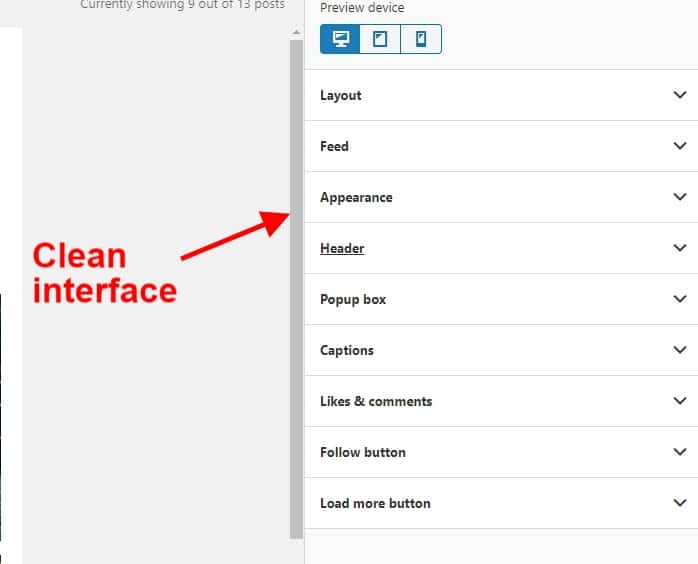The height and width of the screenshot is (564, 698).
Task: Select the Captions panel title
Action: (x=347, y=350)
